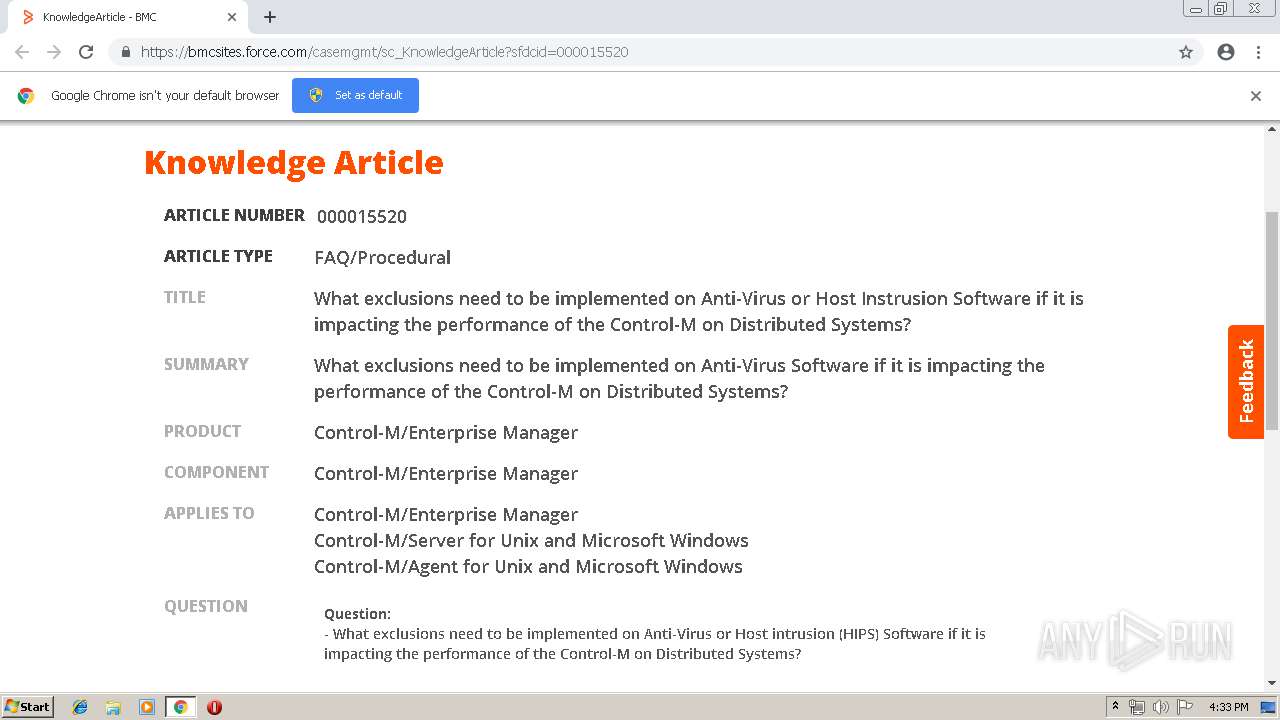The height and width of the screenshot is (720, 1280).
Task: Open the Chrome profile avatar menu
Action: click(1226, 52)
